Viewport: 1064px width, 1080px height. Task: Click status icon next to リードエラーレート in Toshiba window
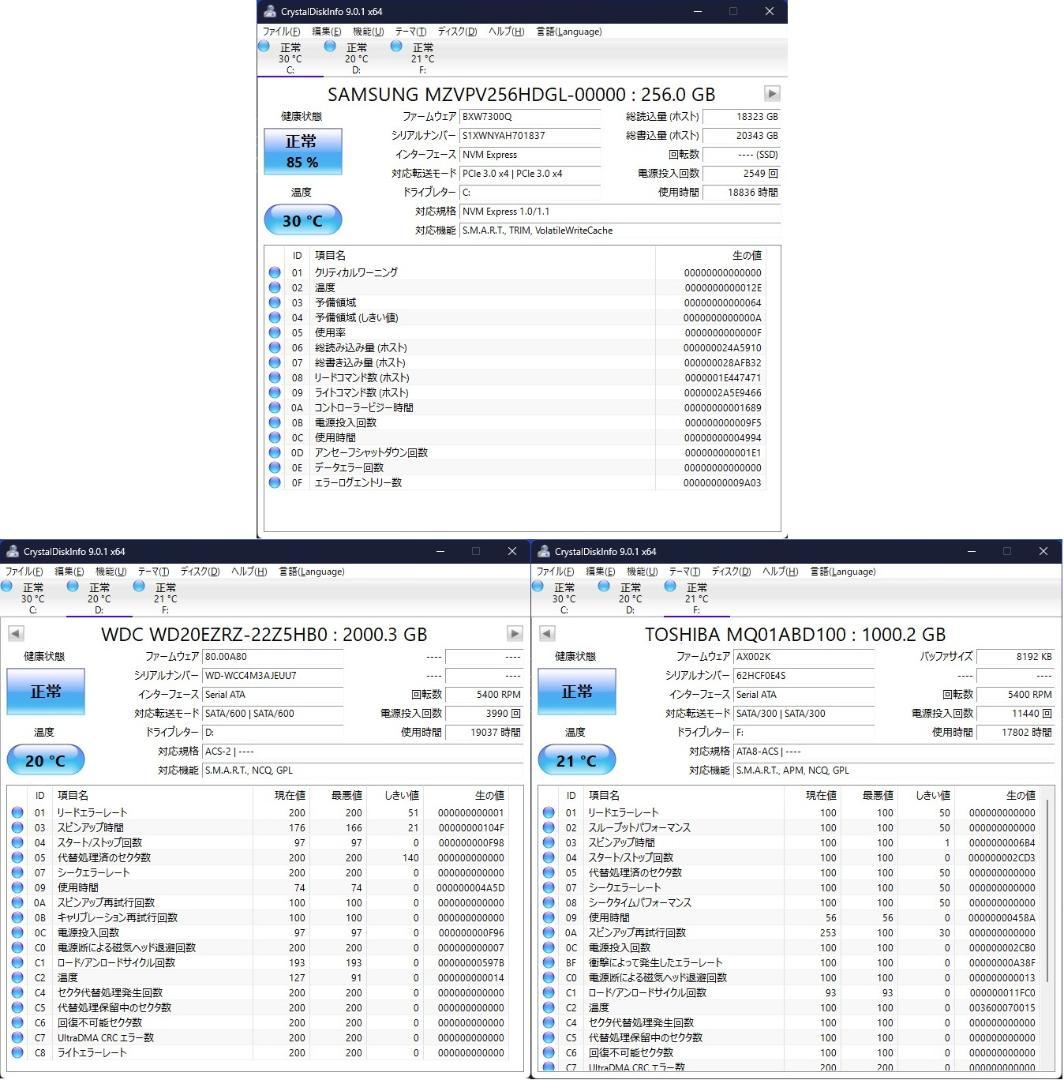pyautogui.click(x=547, y=812)
